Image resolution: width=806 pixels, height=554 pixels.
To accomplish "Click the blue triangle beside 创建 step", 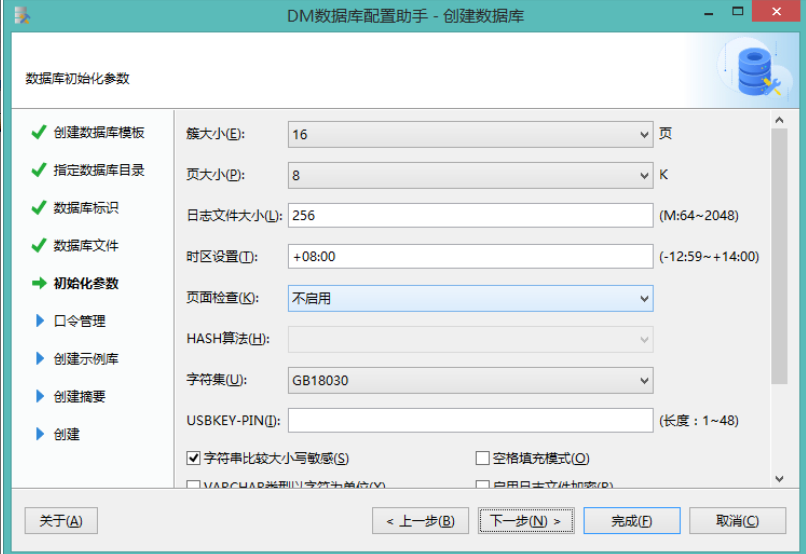I will pos(40,434).
